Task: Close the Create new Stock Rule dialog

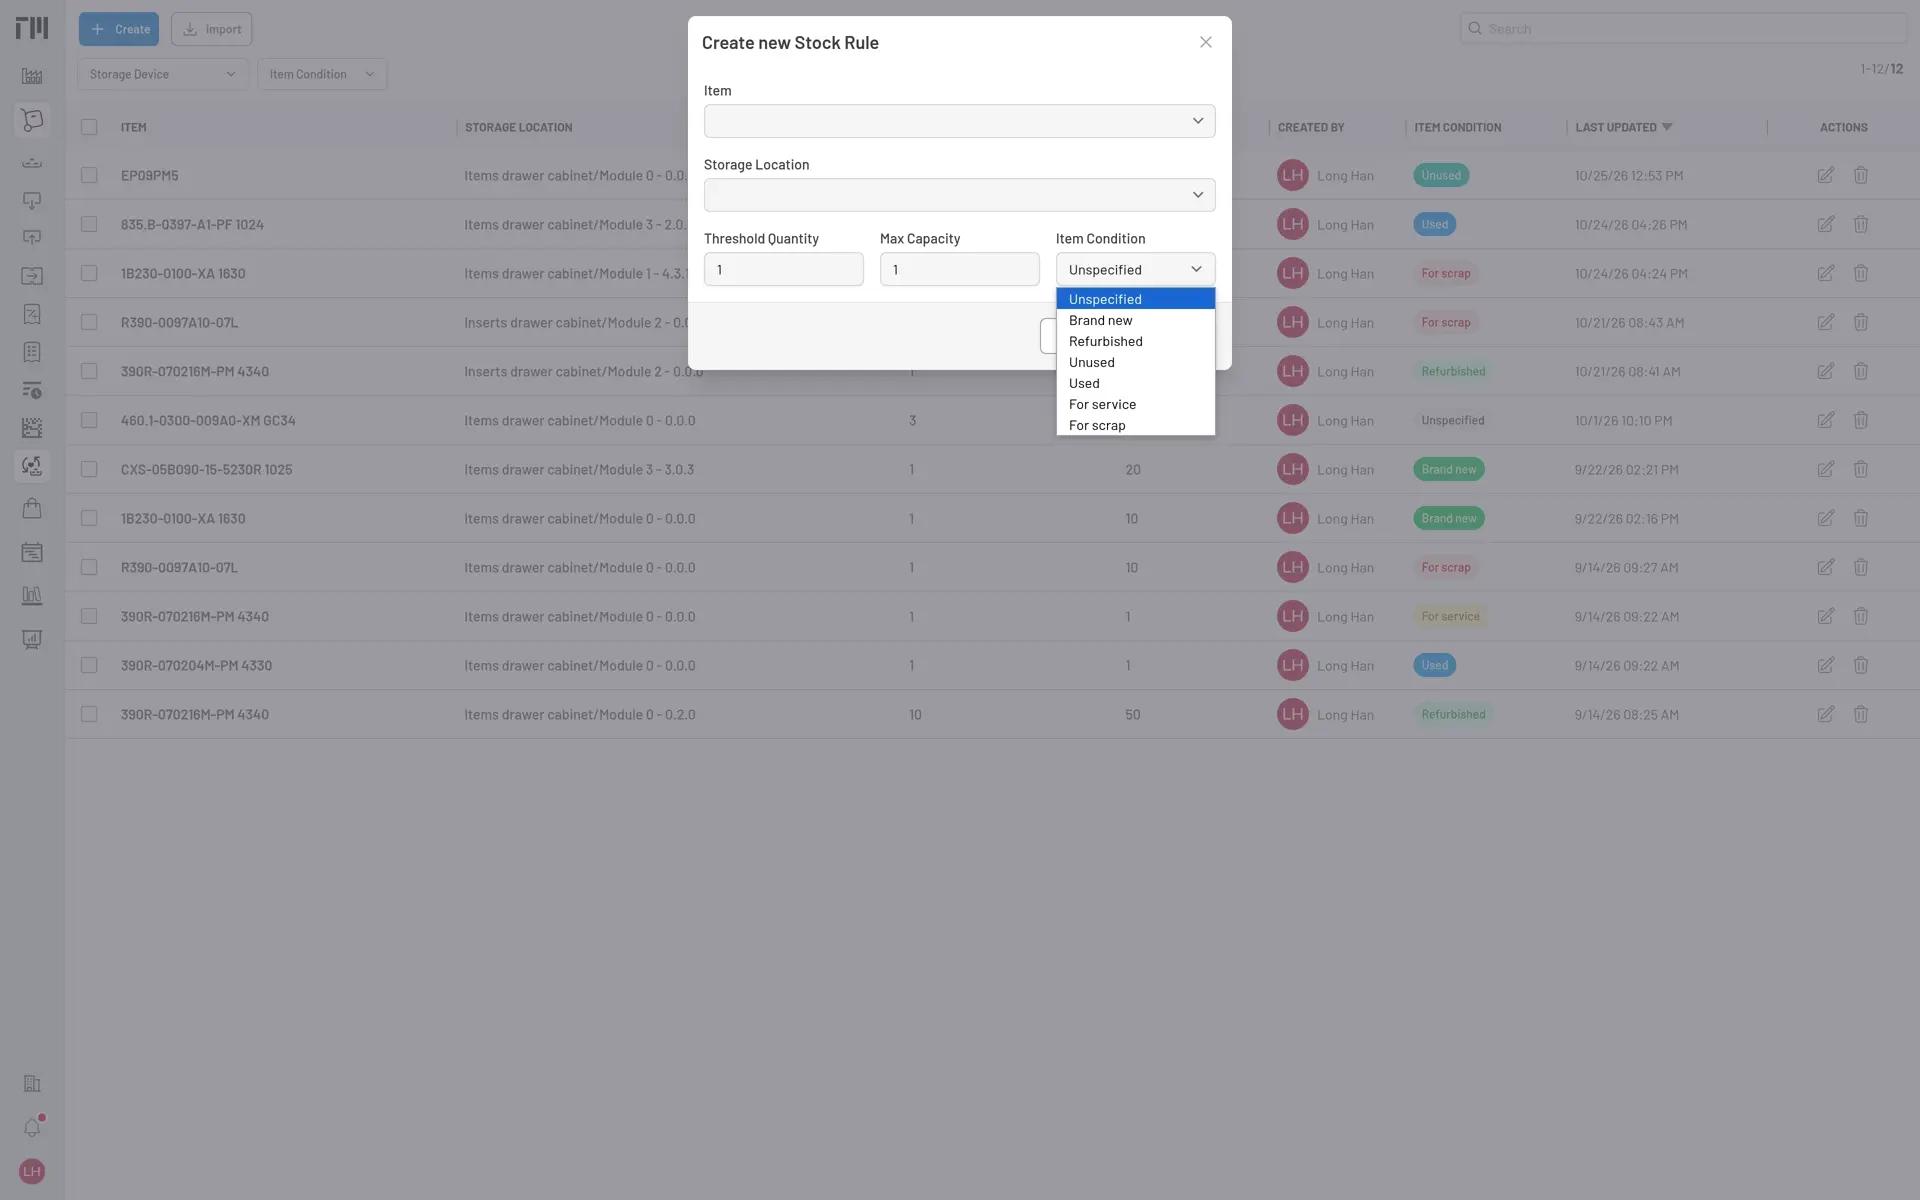Action: point(1206,42)
